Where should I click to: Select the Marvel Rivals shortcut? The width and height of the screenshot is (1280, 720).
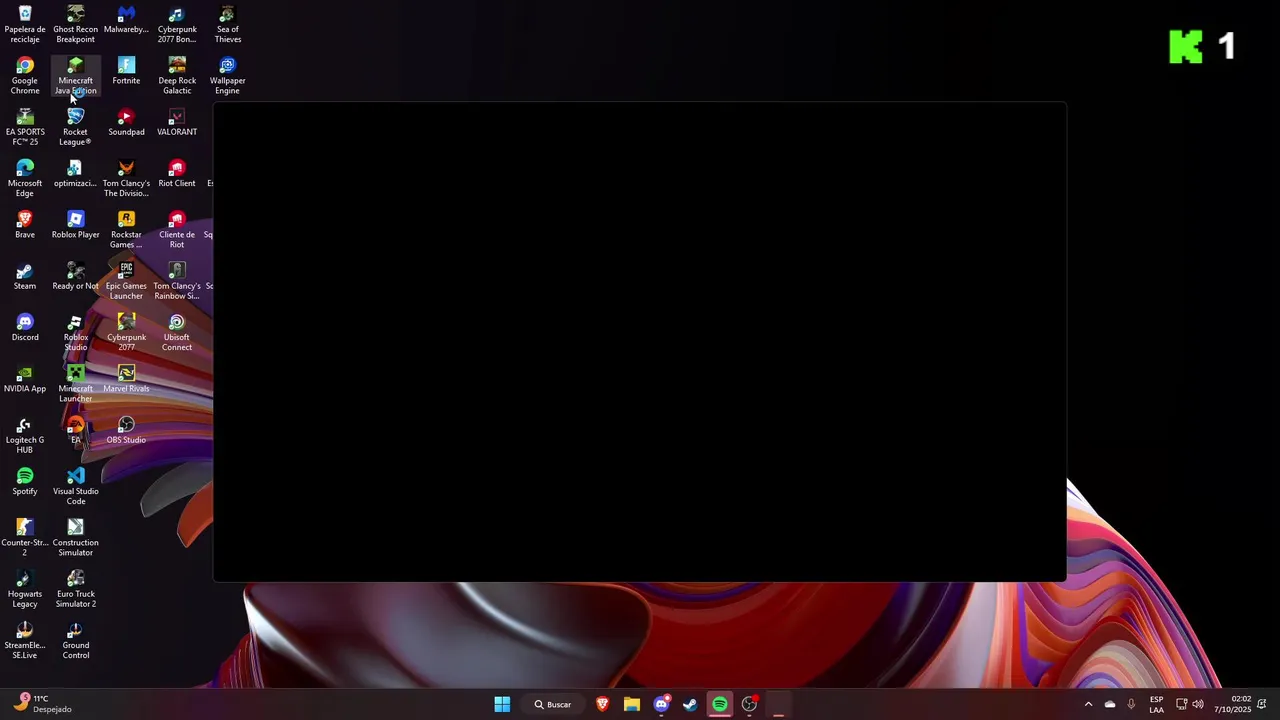click(x=126, y=379)
